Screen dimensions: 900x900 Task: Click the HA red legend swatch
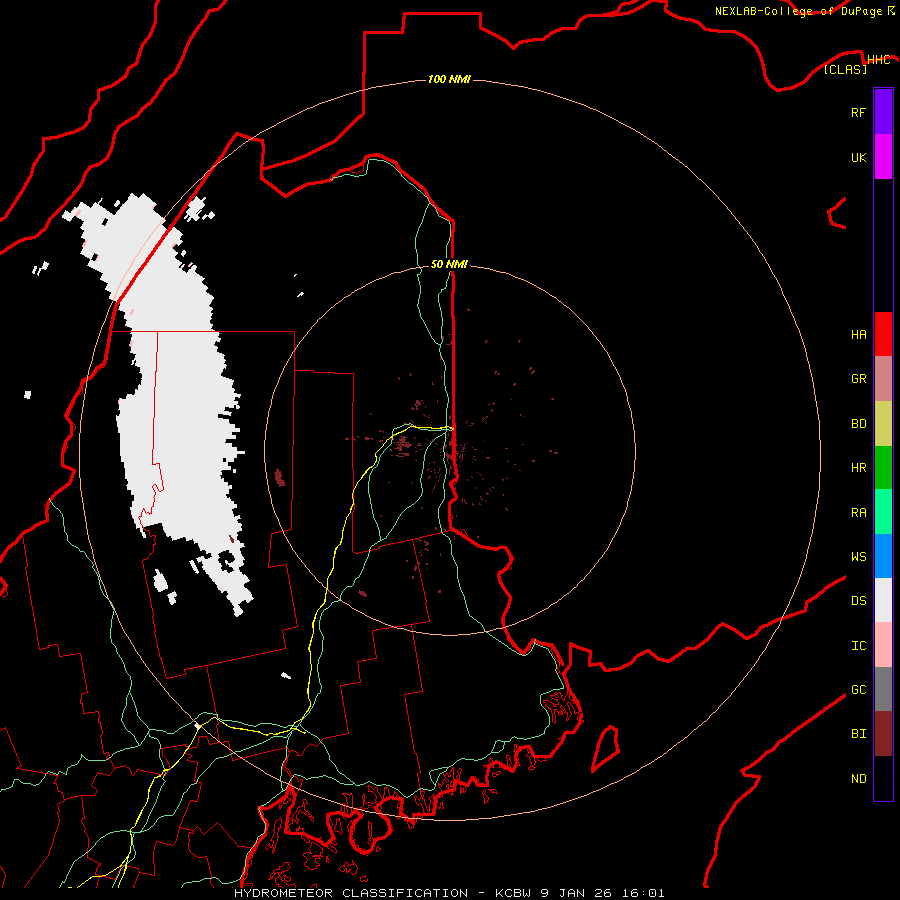pyautogui.click(x=883, y=334)
